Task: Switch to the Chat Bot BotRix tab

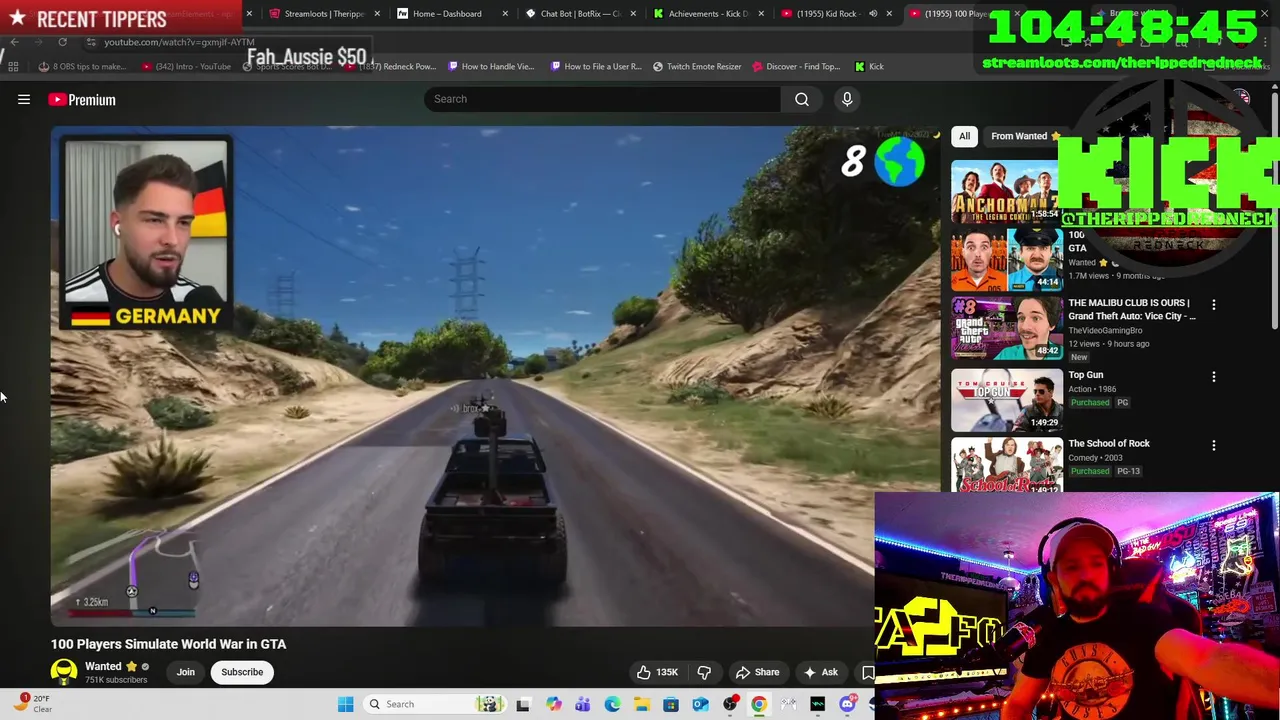Action: (x=580, y=14)
